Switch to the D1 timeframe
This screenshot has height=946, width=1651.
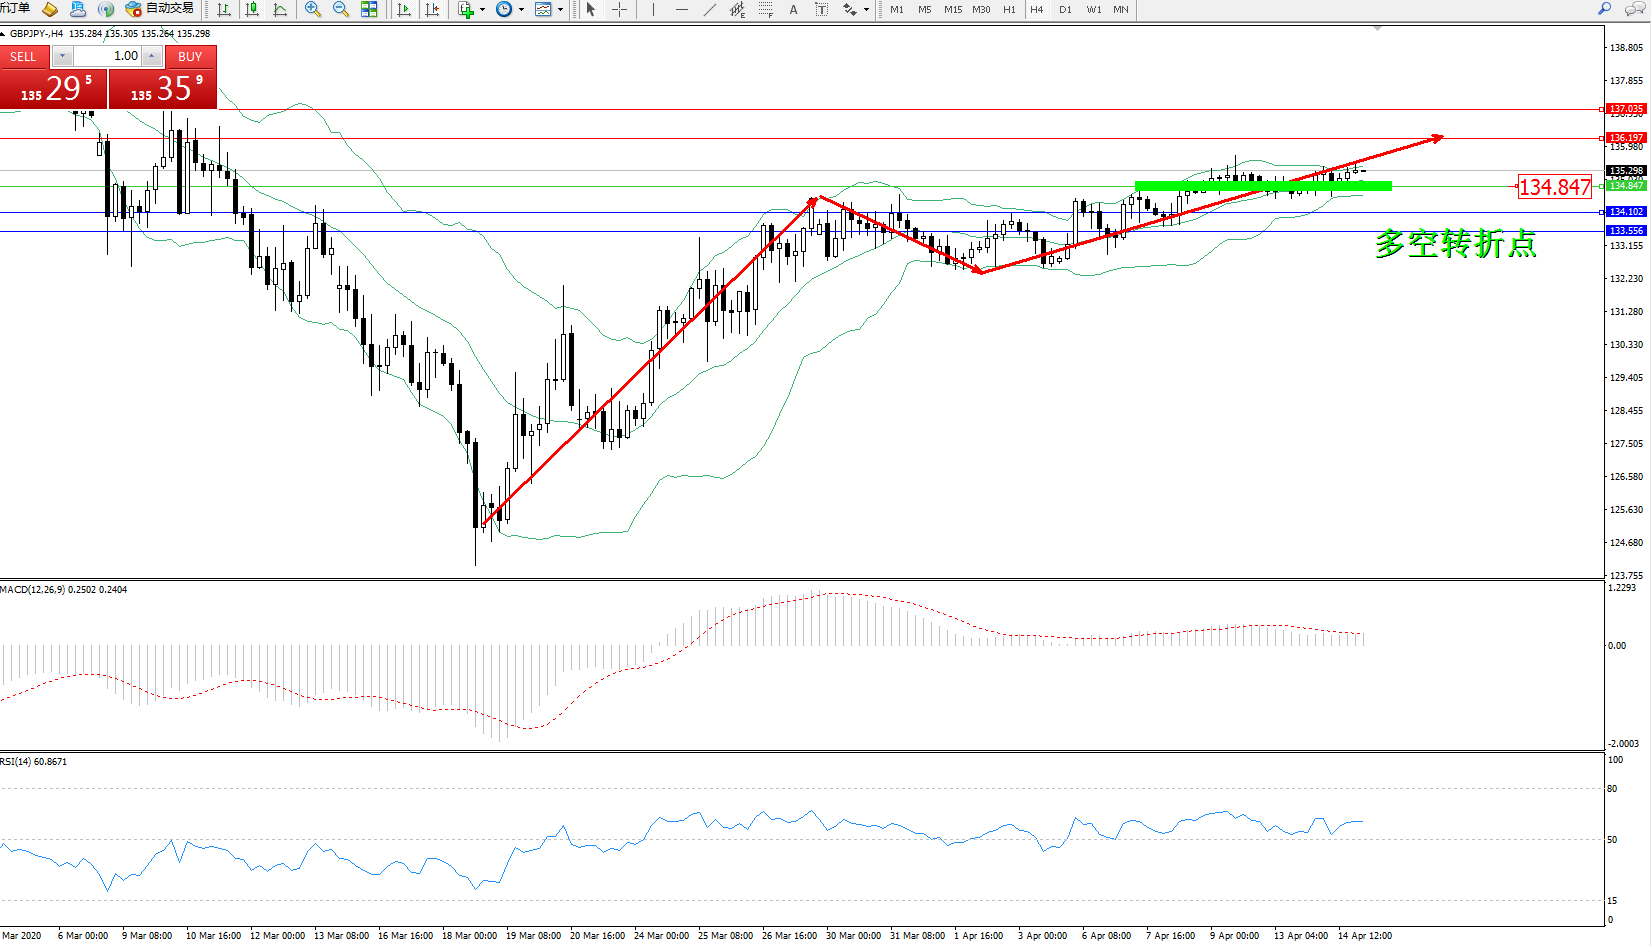point(1065,9)
